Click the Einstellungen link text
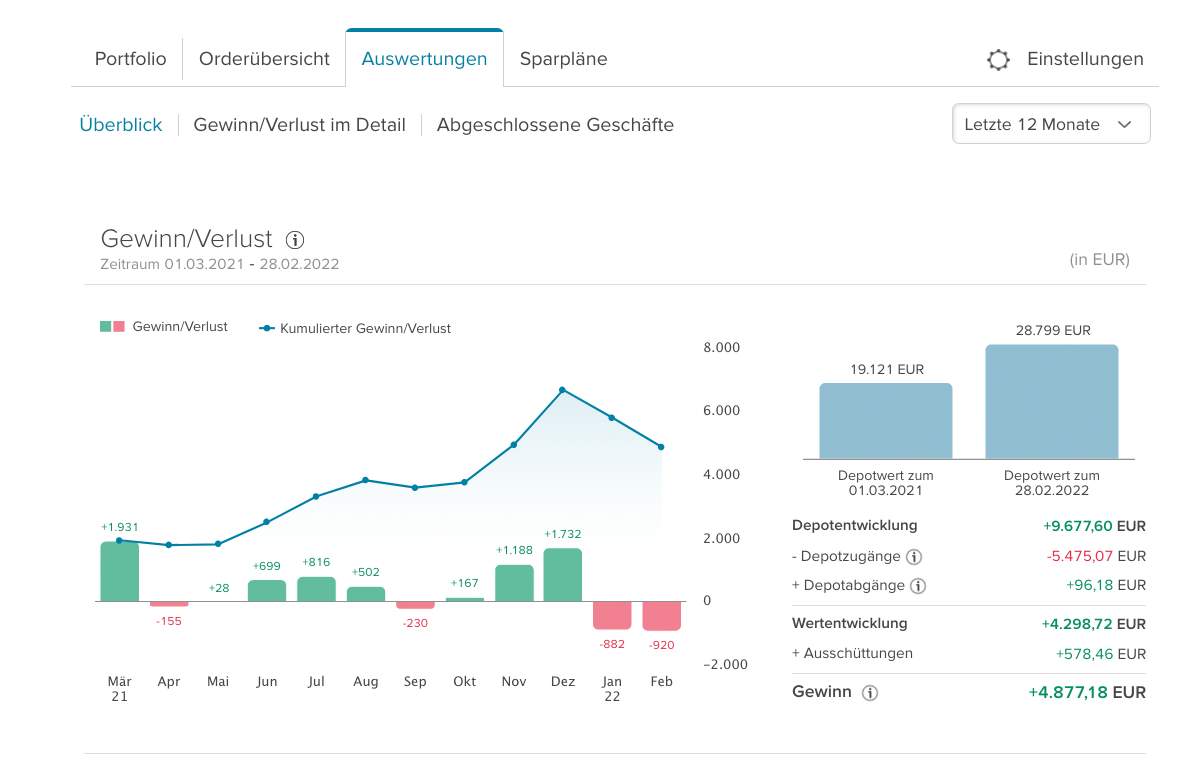1200x772 pixels. point(1085,59)
